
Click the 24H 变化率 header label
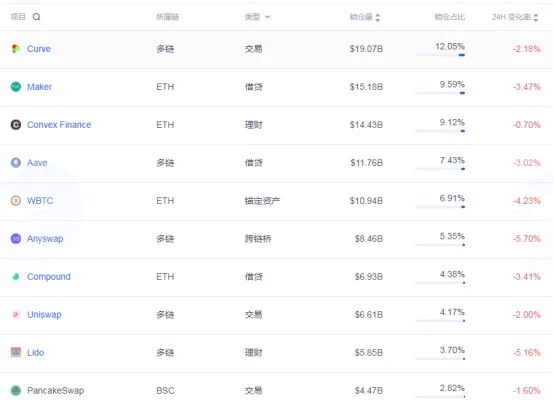click(511, 17)
